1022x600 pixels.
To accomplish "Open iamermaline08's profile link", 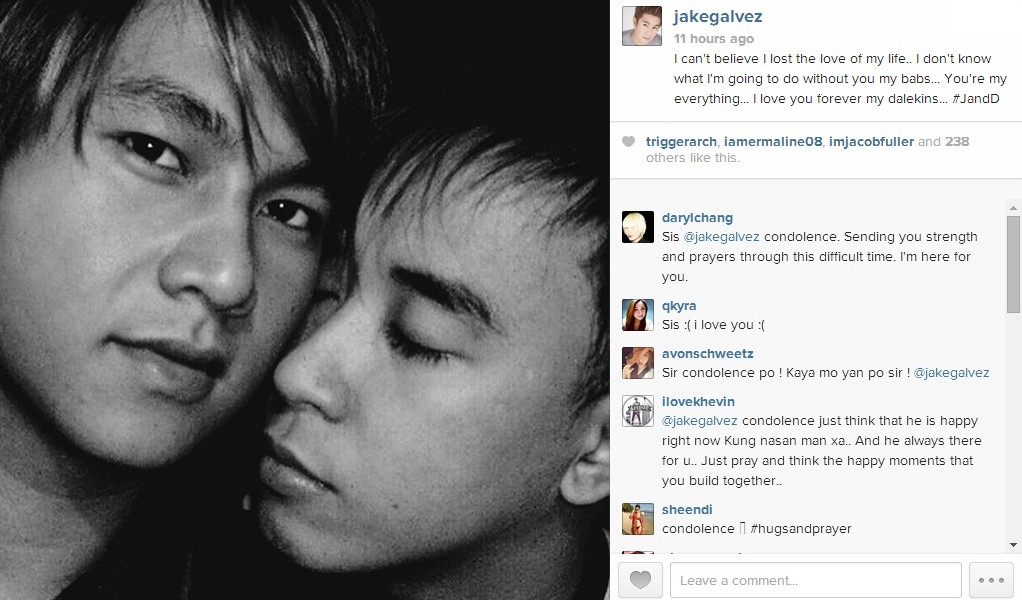I will coord(773,141).
